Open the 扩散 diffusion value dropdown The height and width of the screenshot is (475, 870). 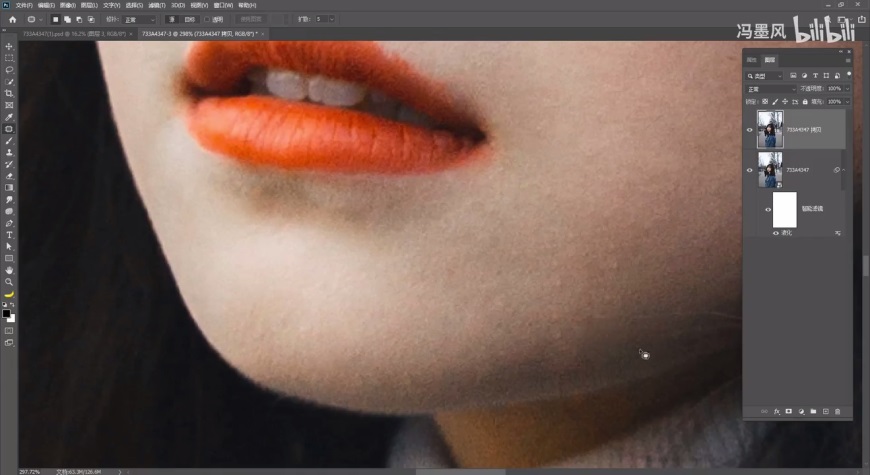click(332, 19)
